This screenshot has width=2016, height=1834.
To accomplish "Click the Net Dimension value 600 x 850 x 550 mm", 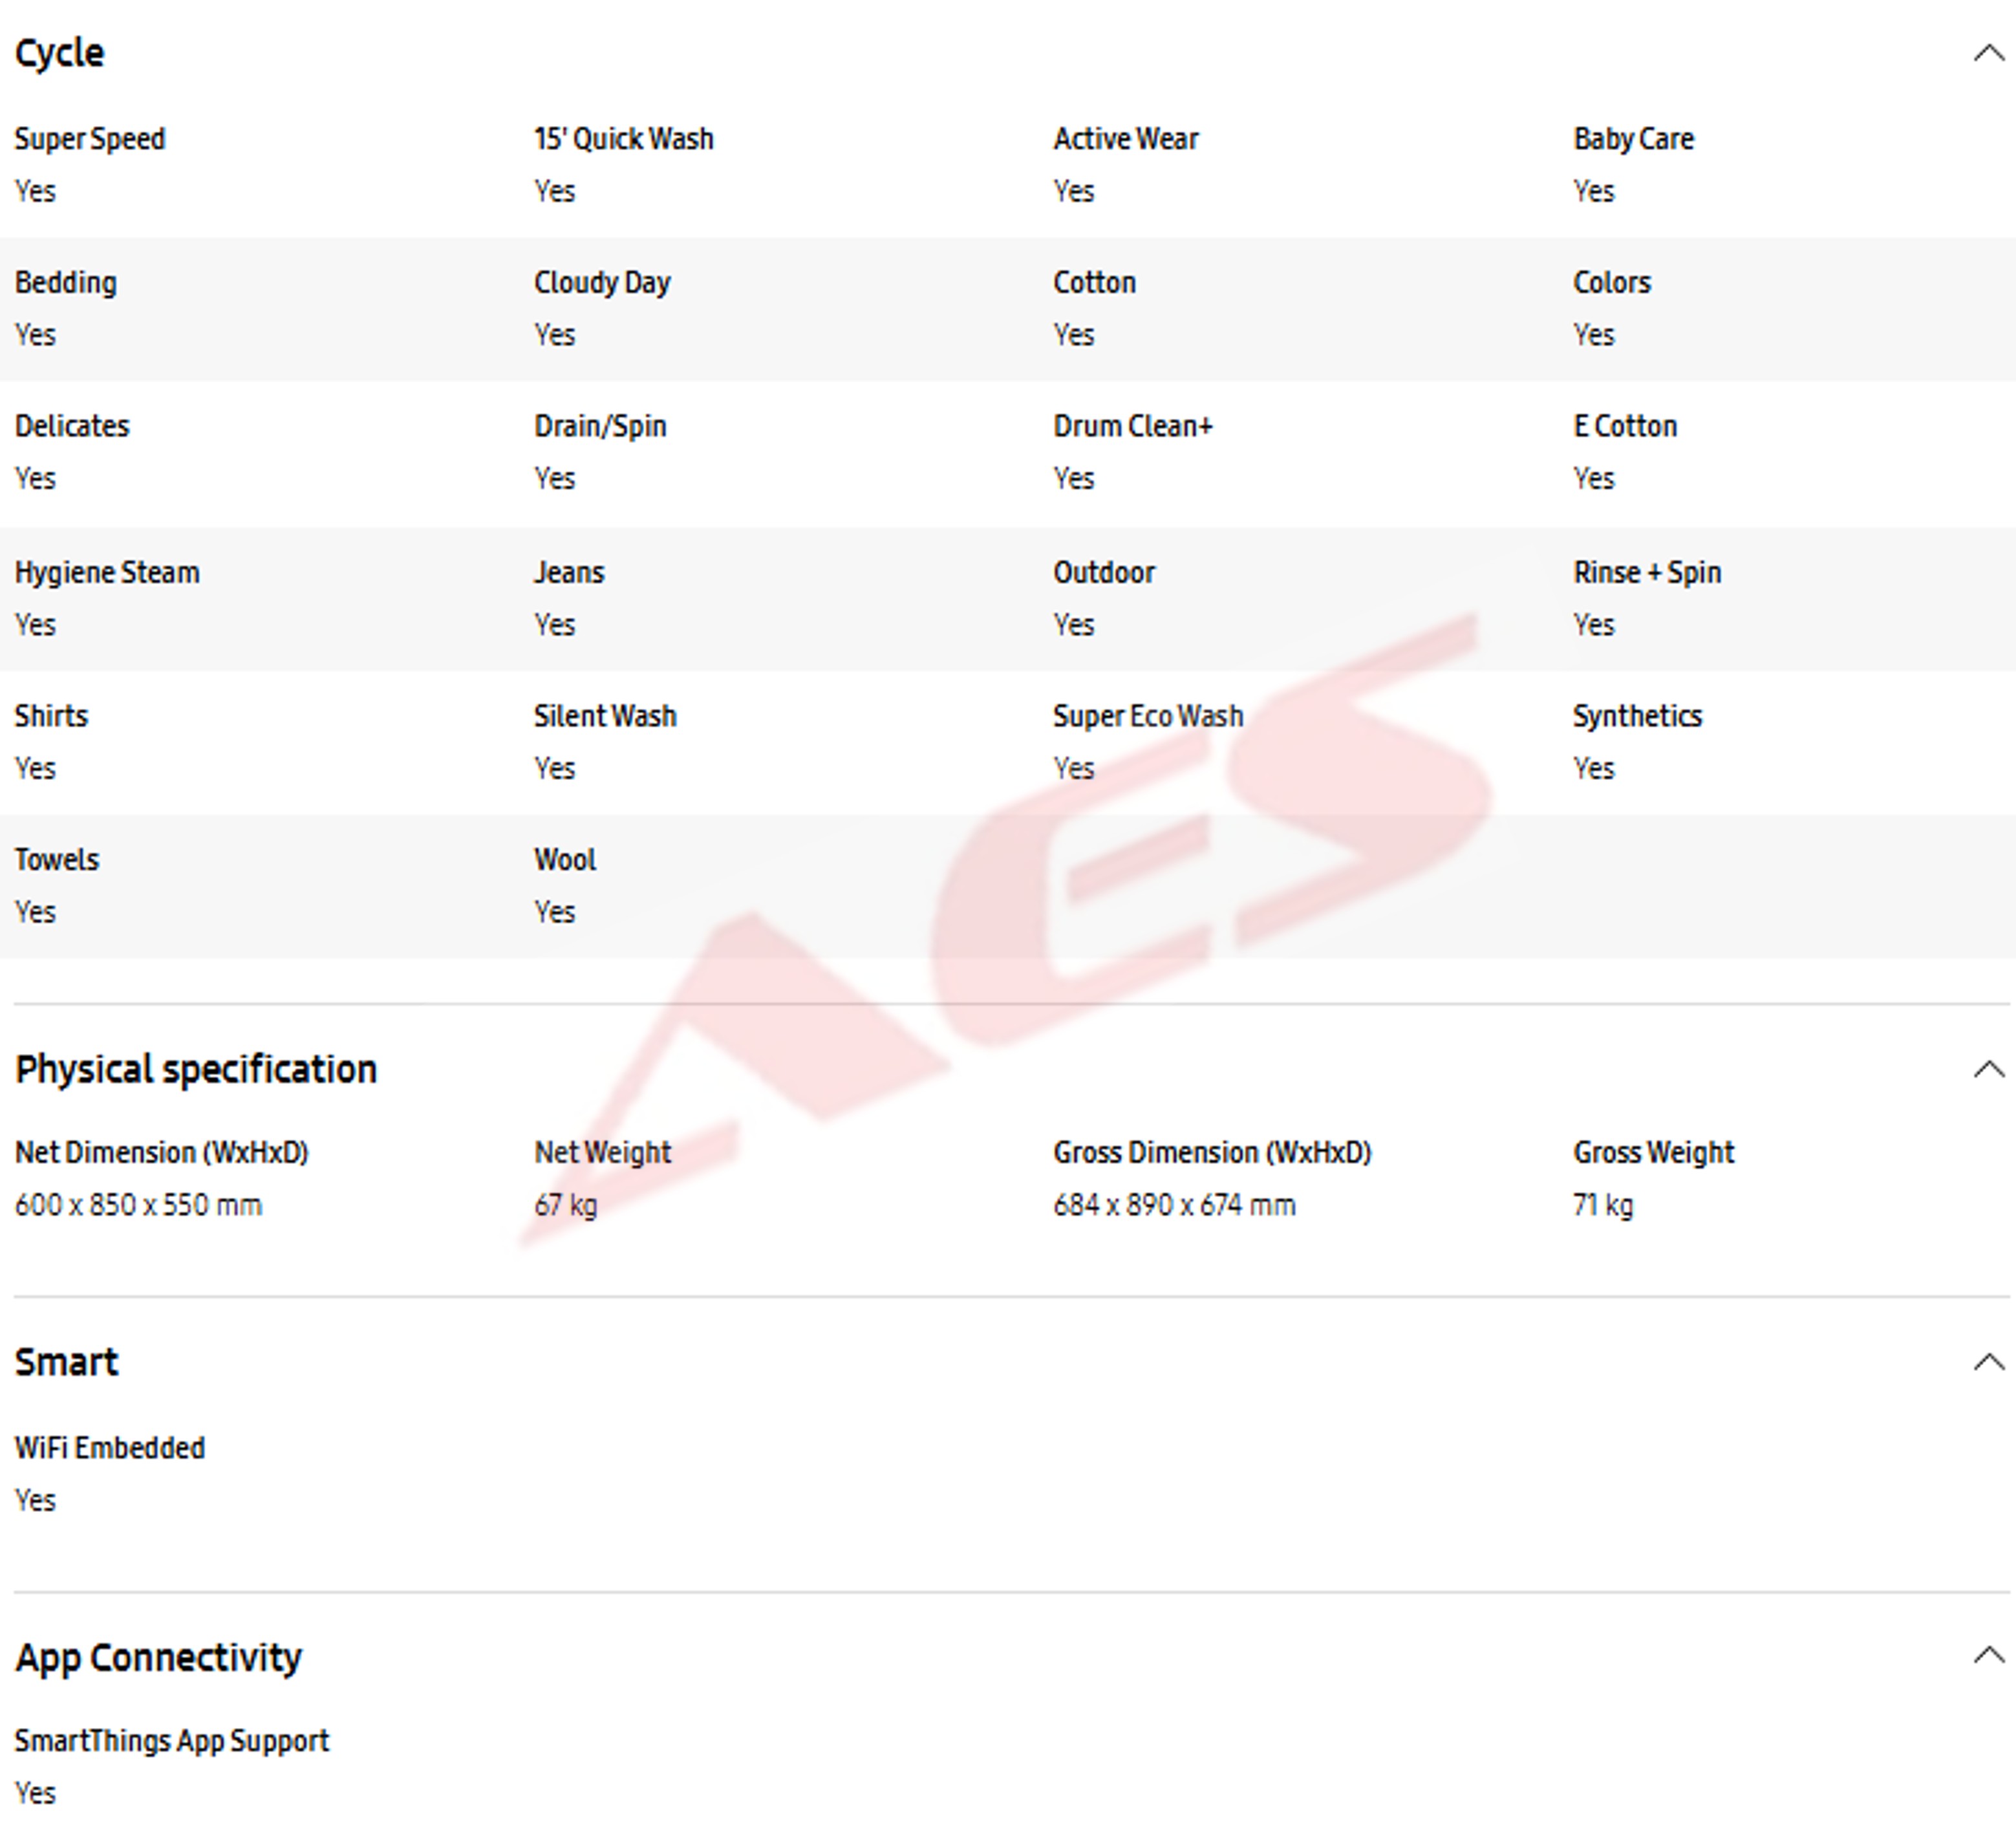I will tap(138, 1205).
